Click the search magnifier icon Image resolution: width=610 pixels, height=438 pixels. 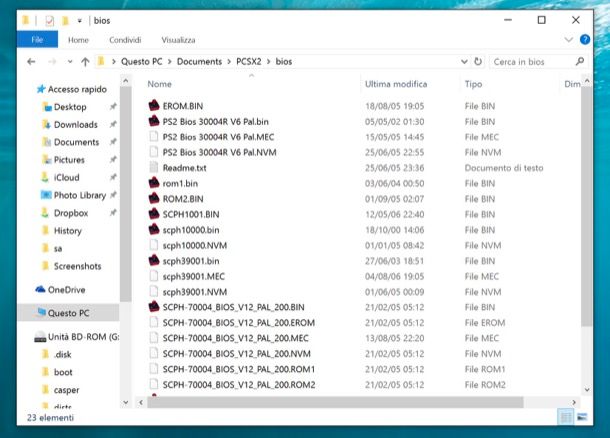point(580,61)
